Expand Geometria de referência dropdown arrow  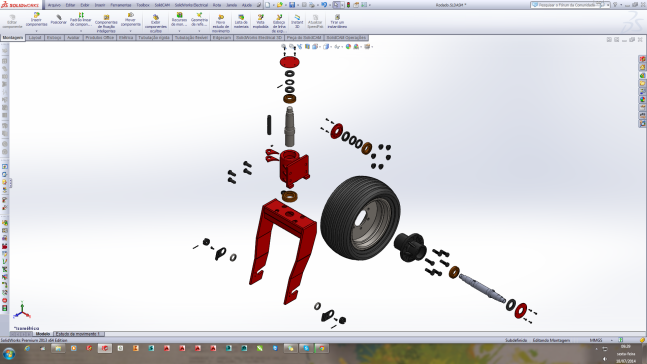(199, 31)
